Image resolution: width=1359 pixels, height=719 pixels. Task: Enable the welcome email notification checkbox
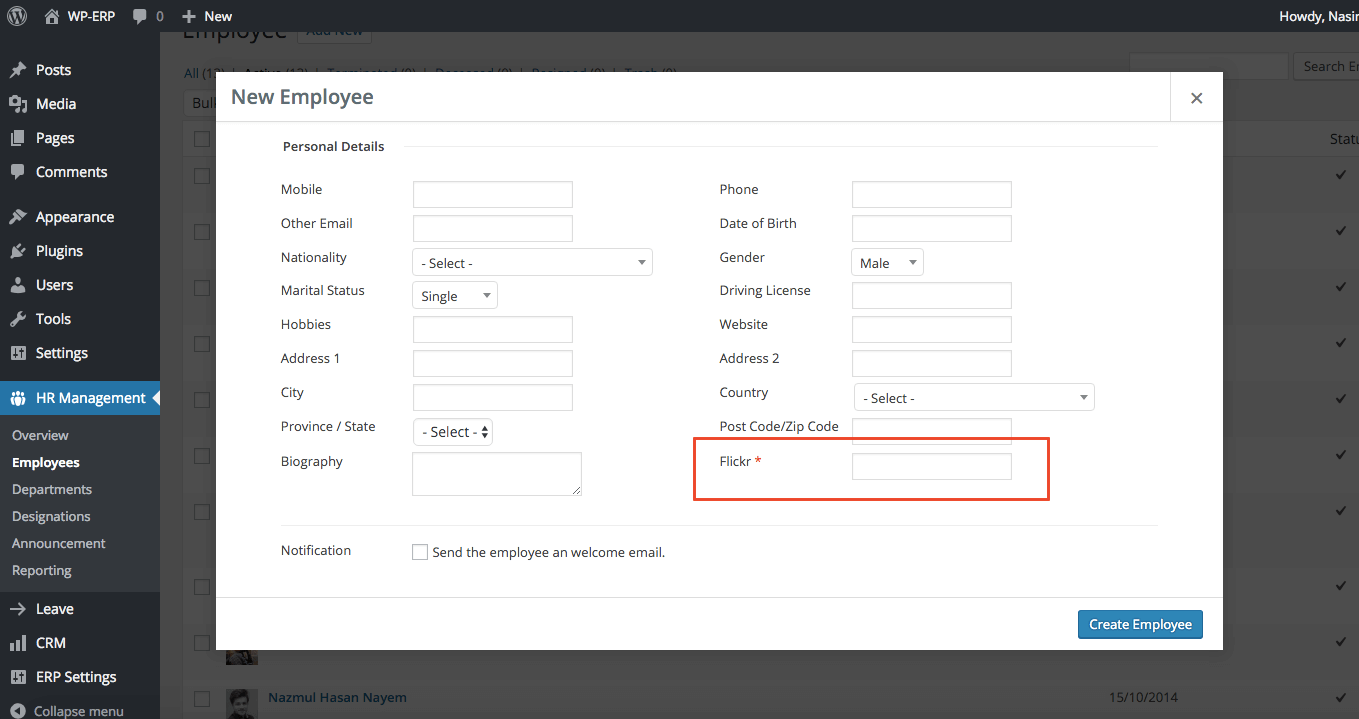420,551
